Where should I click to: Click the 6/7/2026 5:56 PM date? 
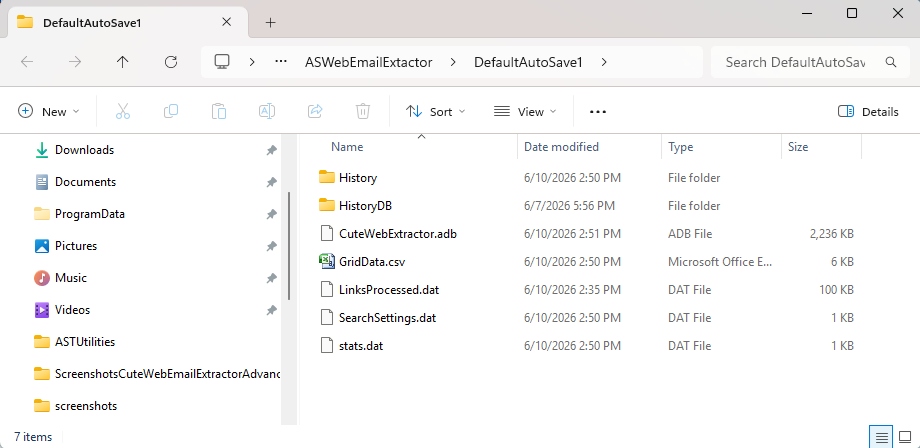[x=569, y=205]
